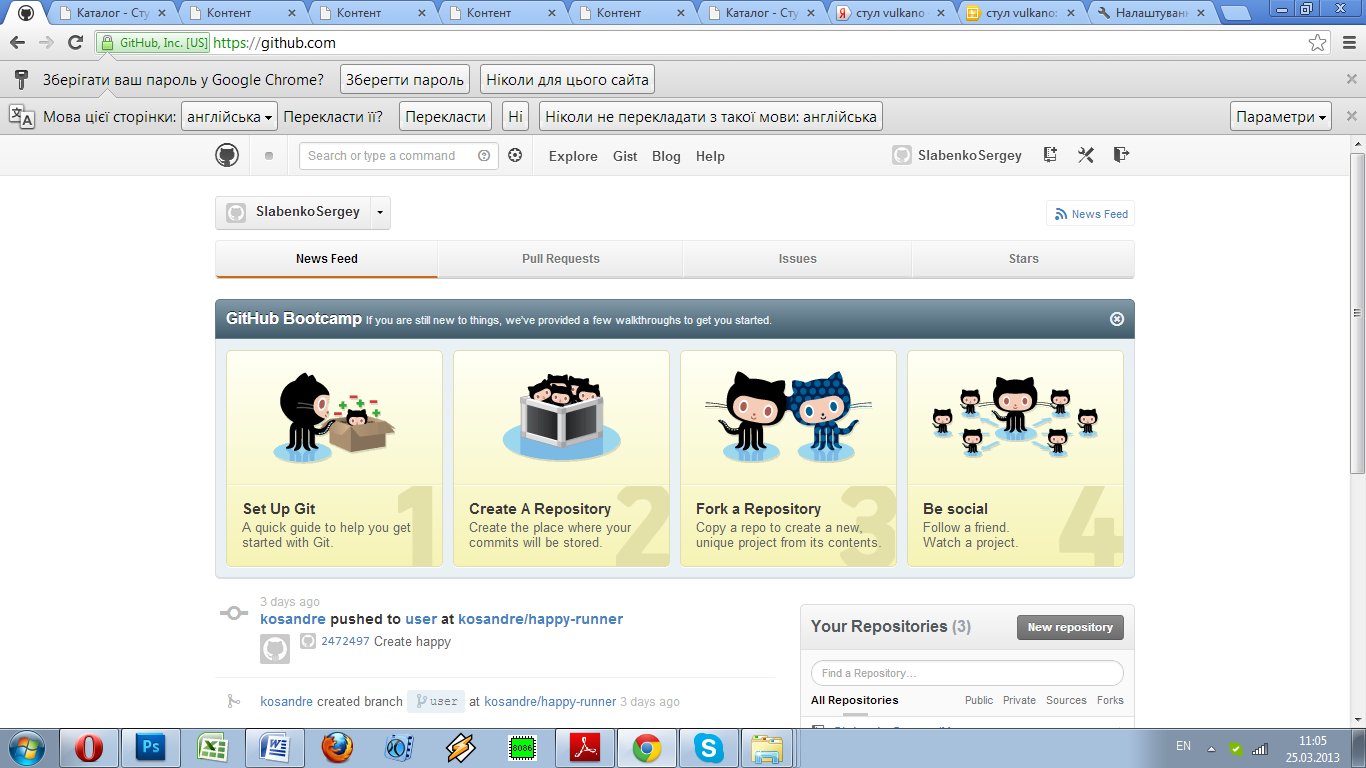
Task: Click Ніколи для цього сайта button
Action: click(x=568, y=80)
